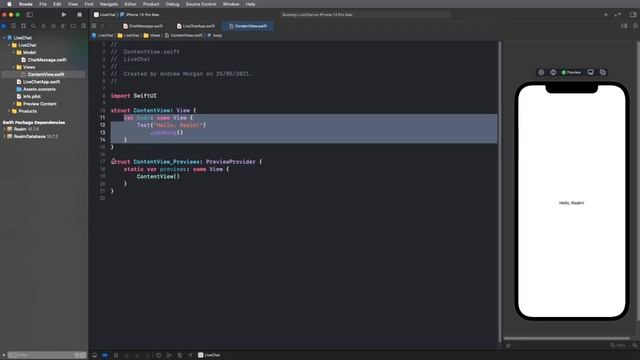Open the Issue navigator warning icon

click(x=43, y=26)
